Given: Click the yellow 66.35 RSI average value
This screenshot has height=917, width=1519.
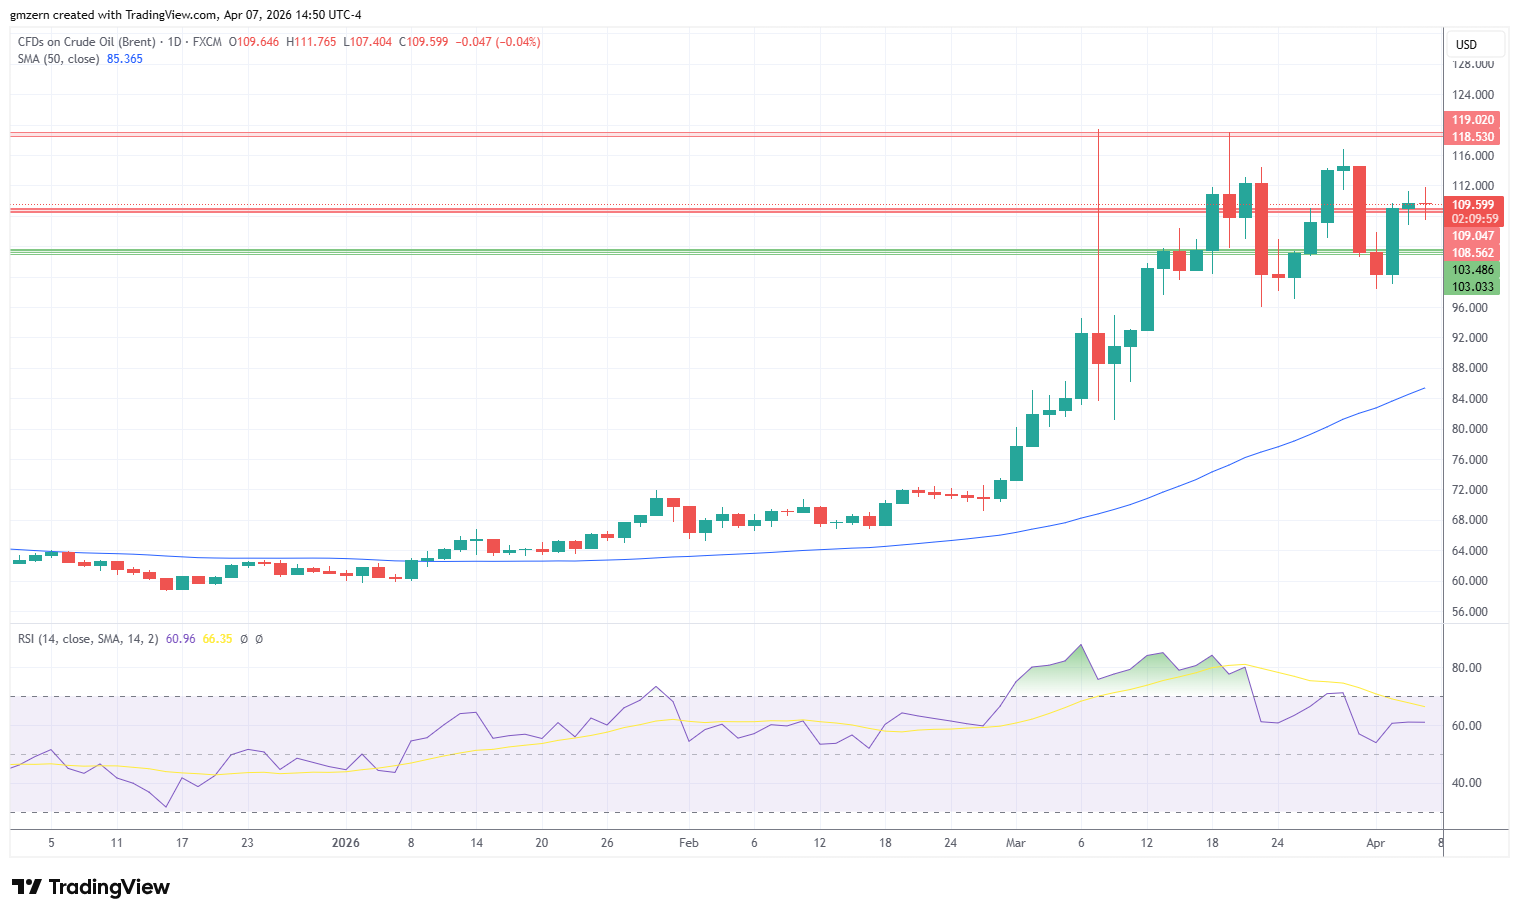Looking at the screenshot, I should pos(217,639).
